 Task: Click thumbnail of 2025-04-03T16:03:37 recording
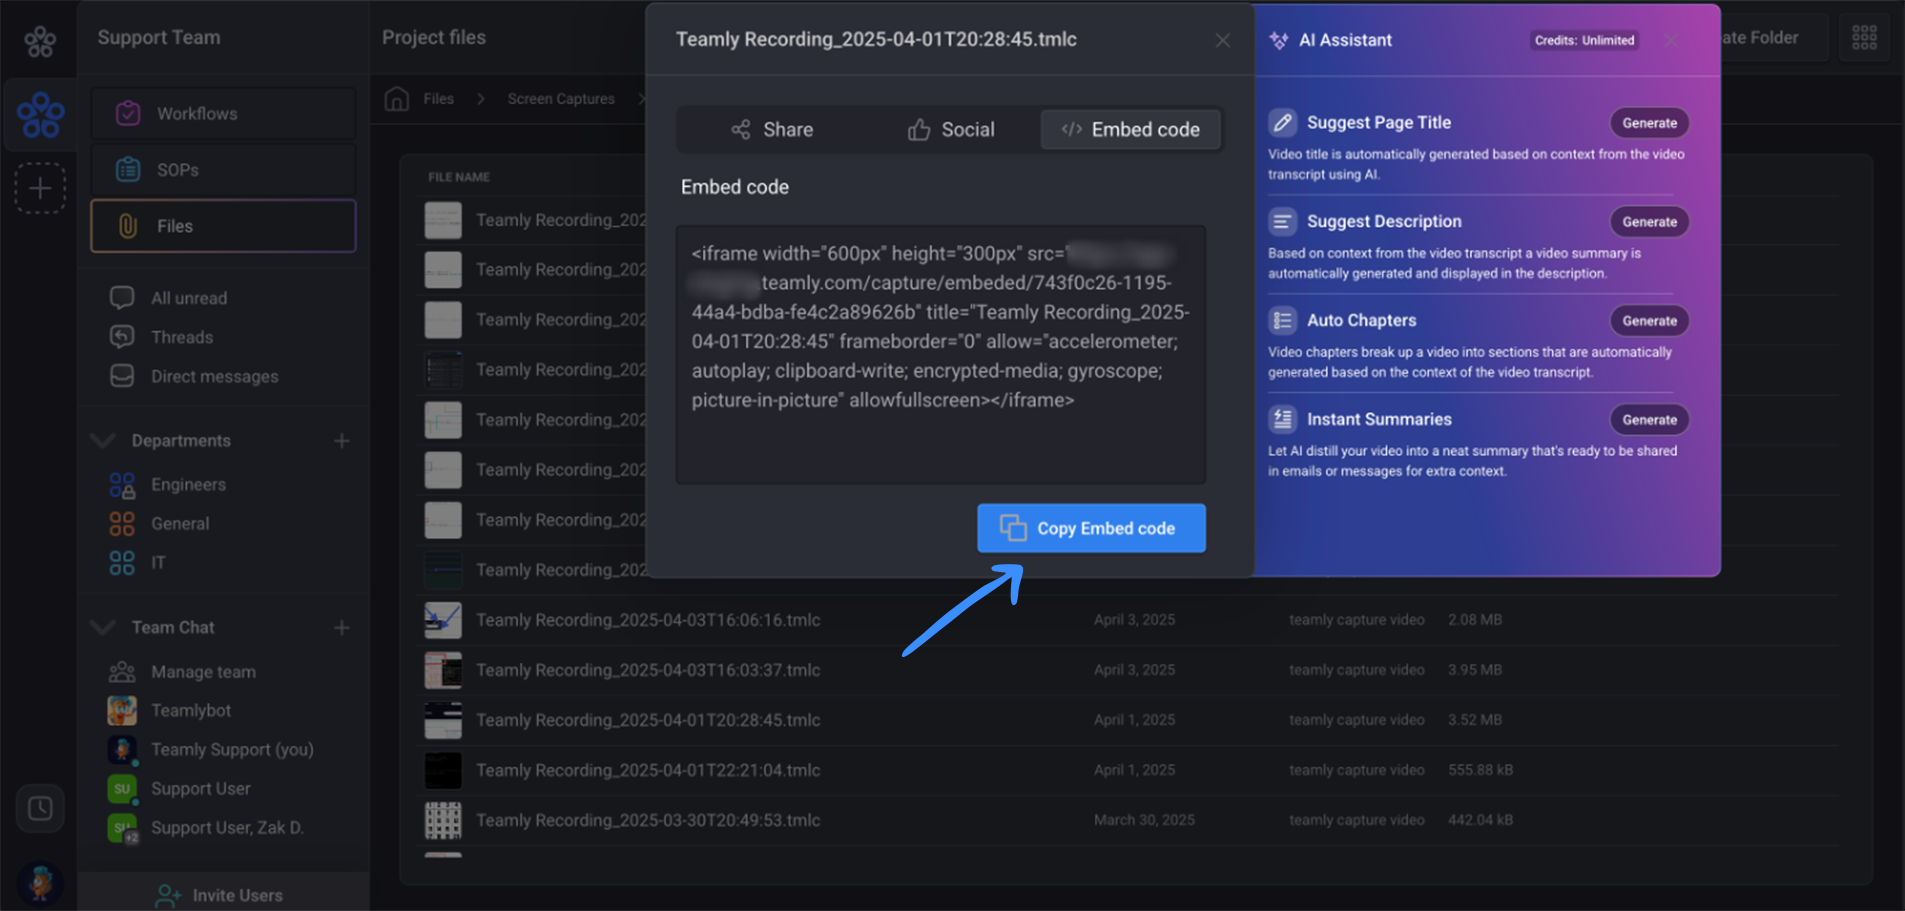(x=443, y=670)
